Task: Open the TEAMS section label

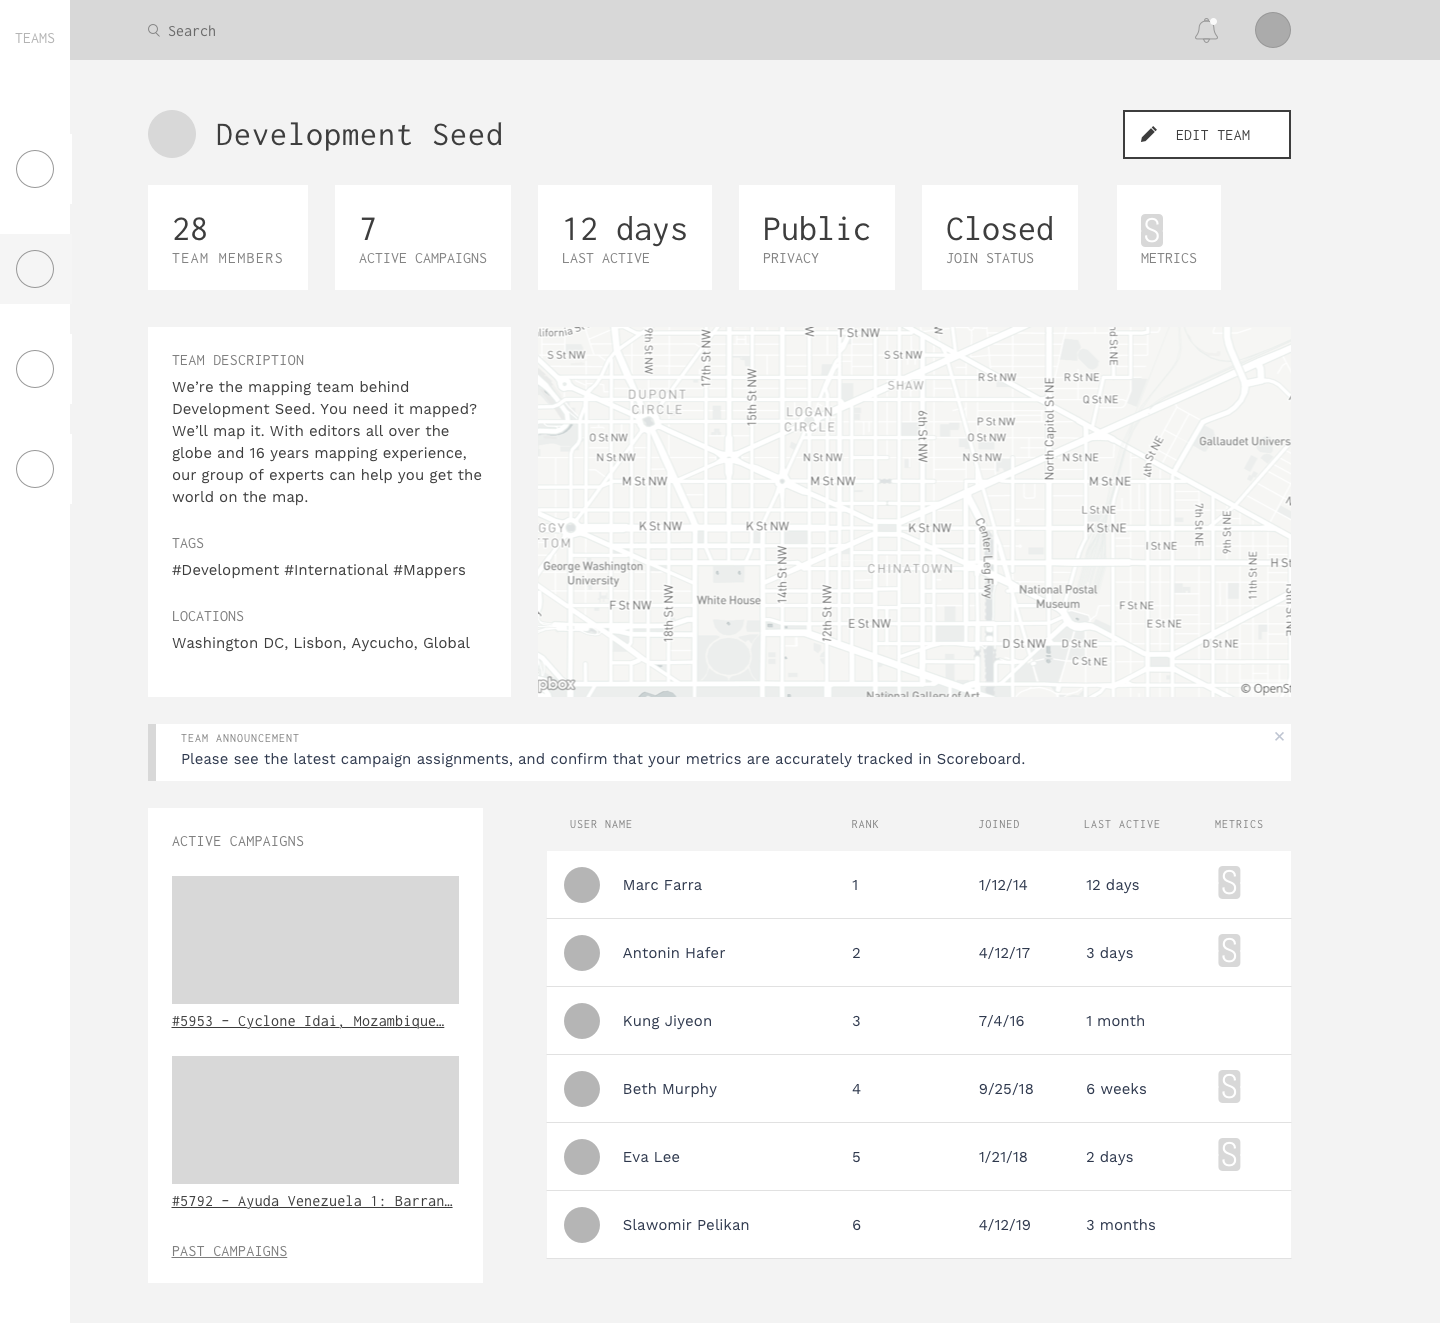Action: point(35,38)
